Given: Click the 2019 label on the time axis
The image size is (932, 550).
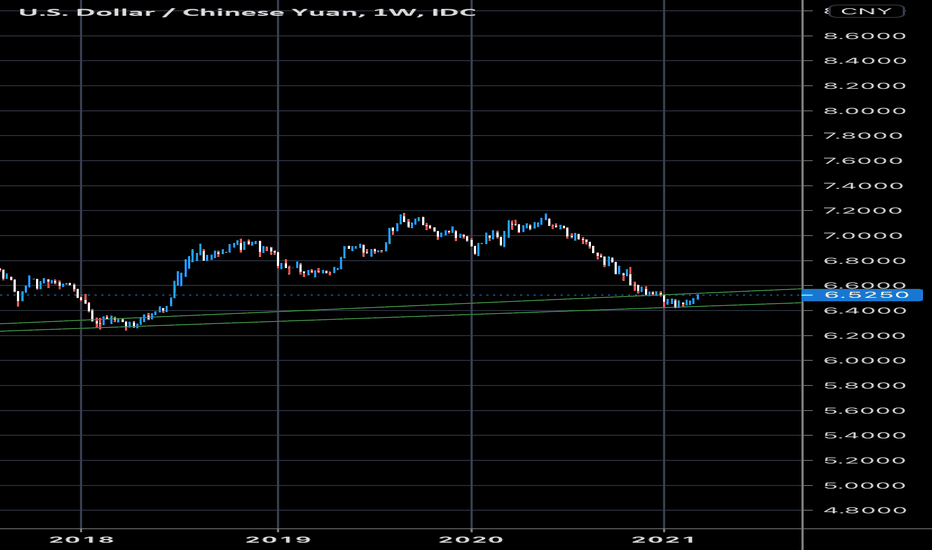Looking at the screenshot, I should click(x=278, y=540).
